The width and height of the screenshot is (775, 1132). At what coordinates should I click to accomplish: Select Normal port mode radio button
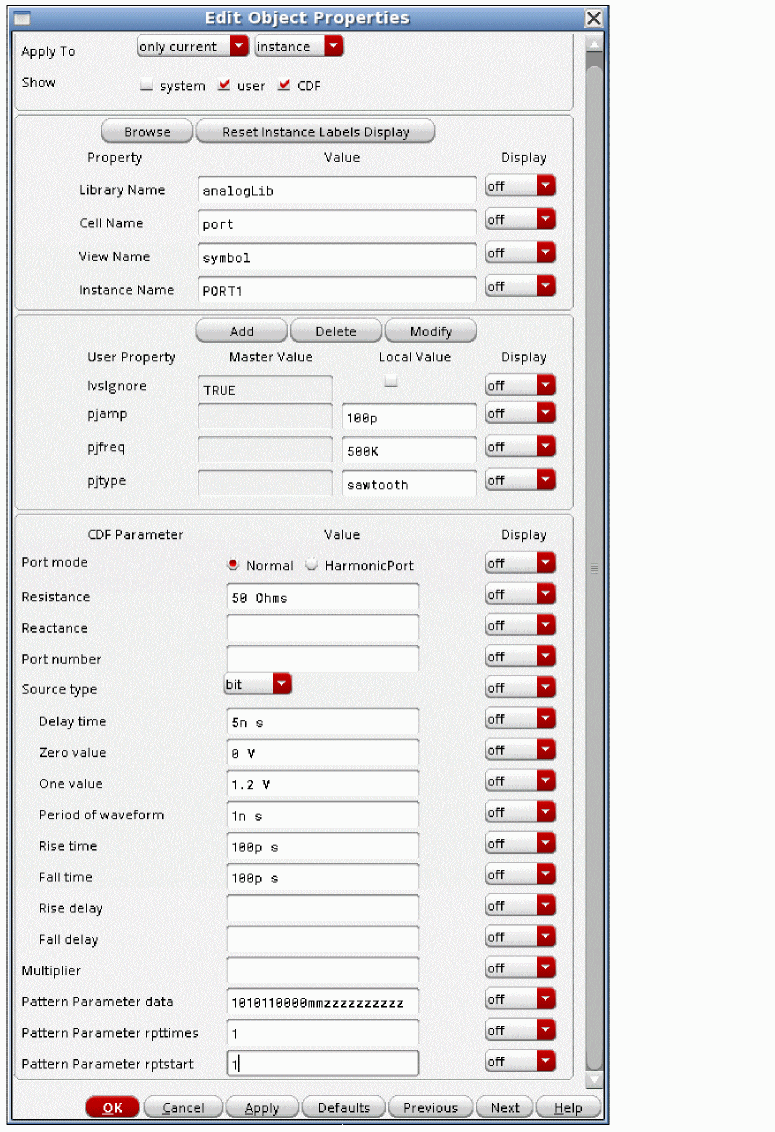pyautogui.click(x=234, y=565)
